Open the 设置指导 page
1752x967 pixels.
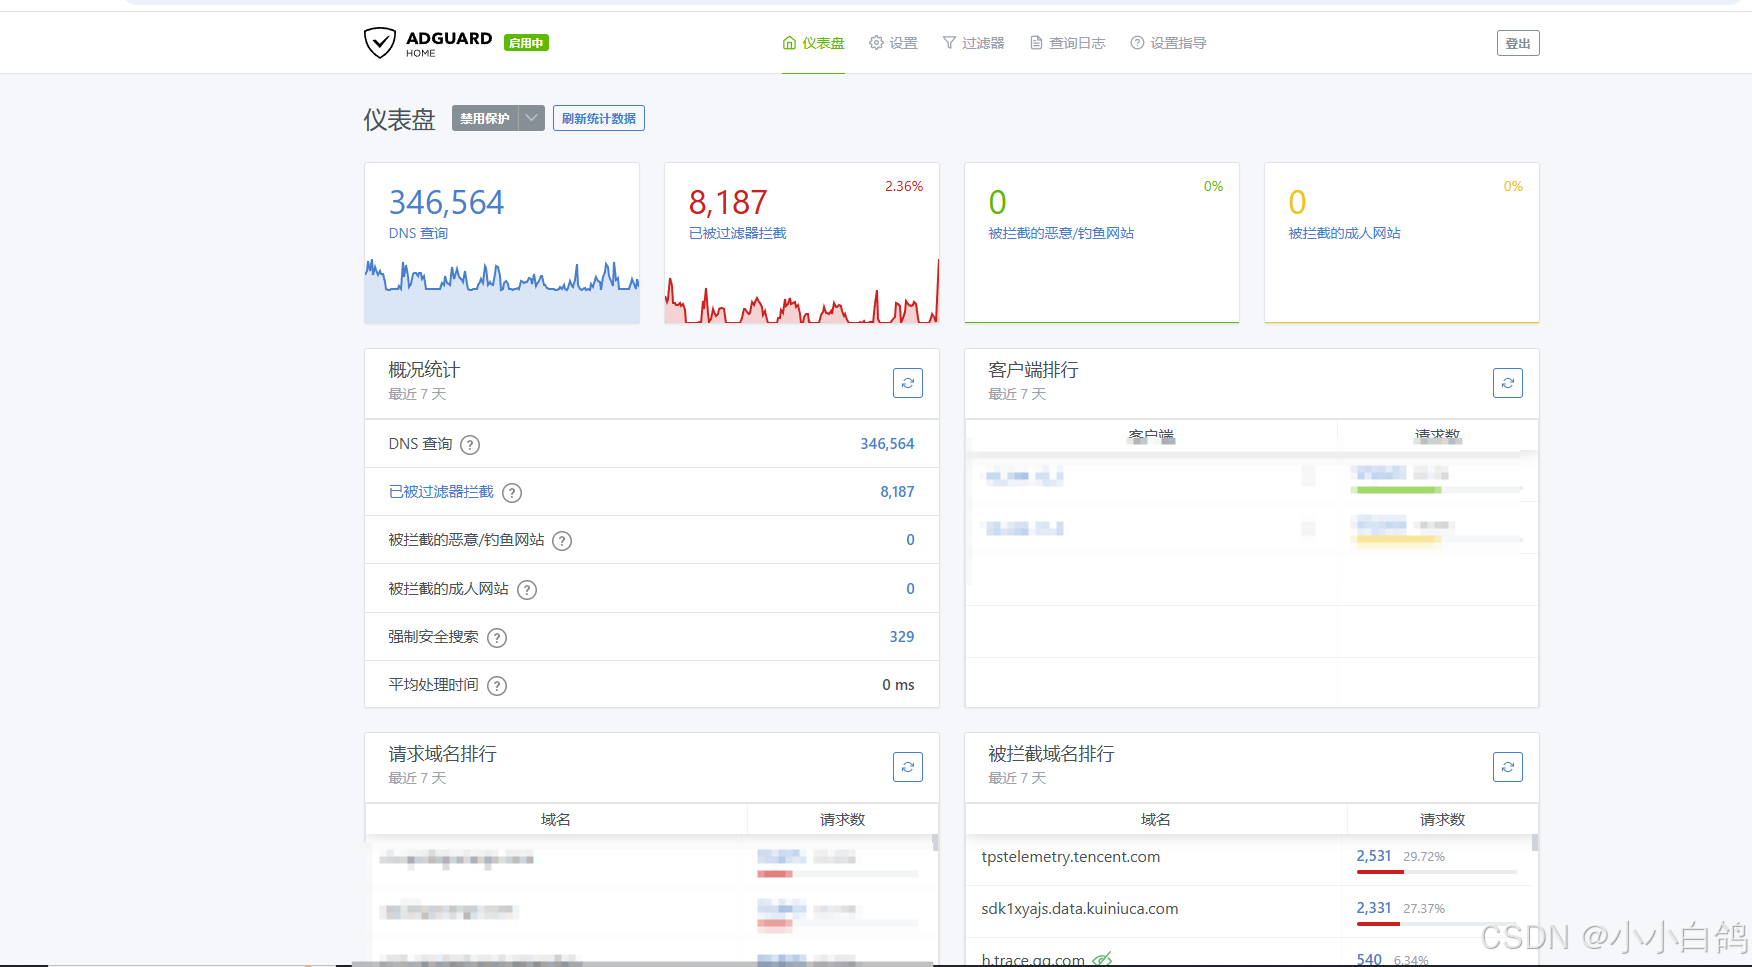click(x=1168, y=43)
